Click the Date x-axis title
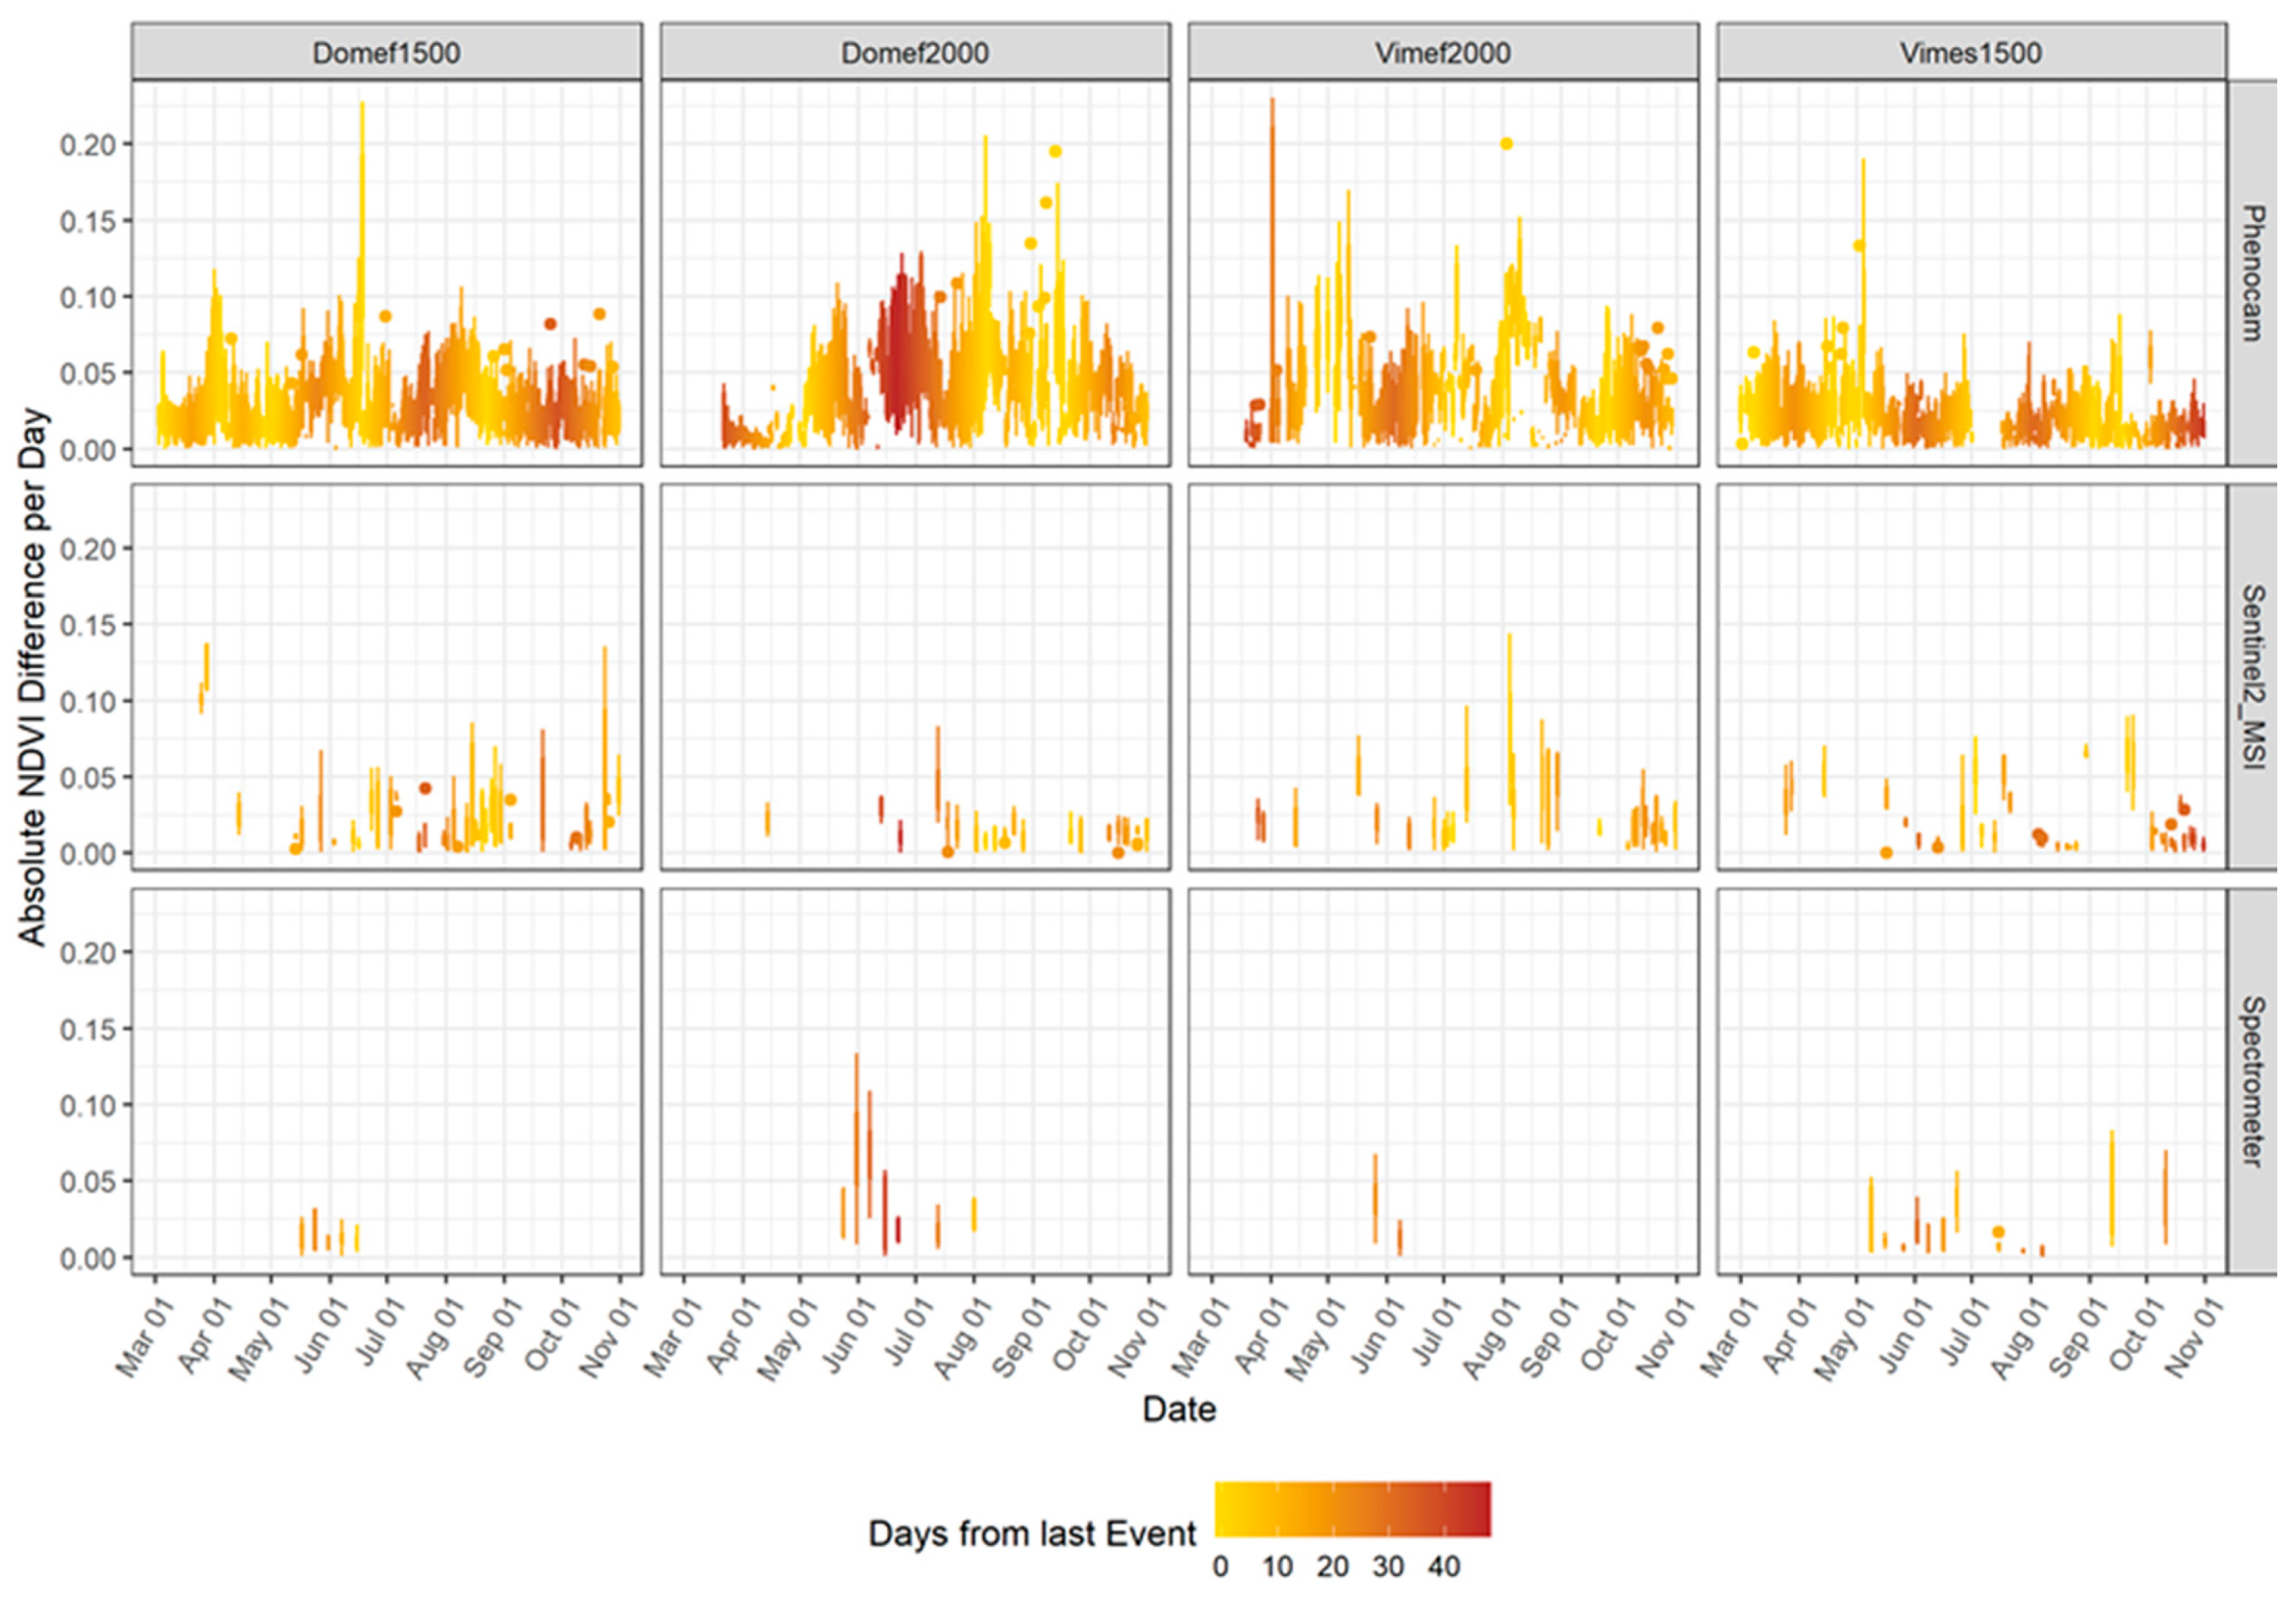 [1179, 1409]
